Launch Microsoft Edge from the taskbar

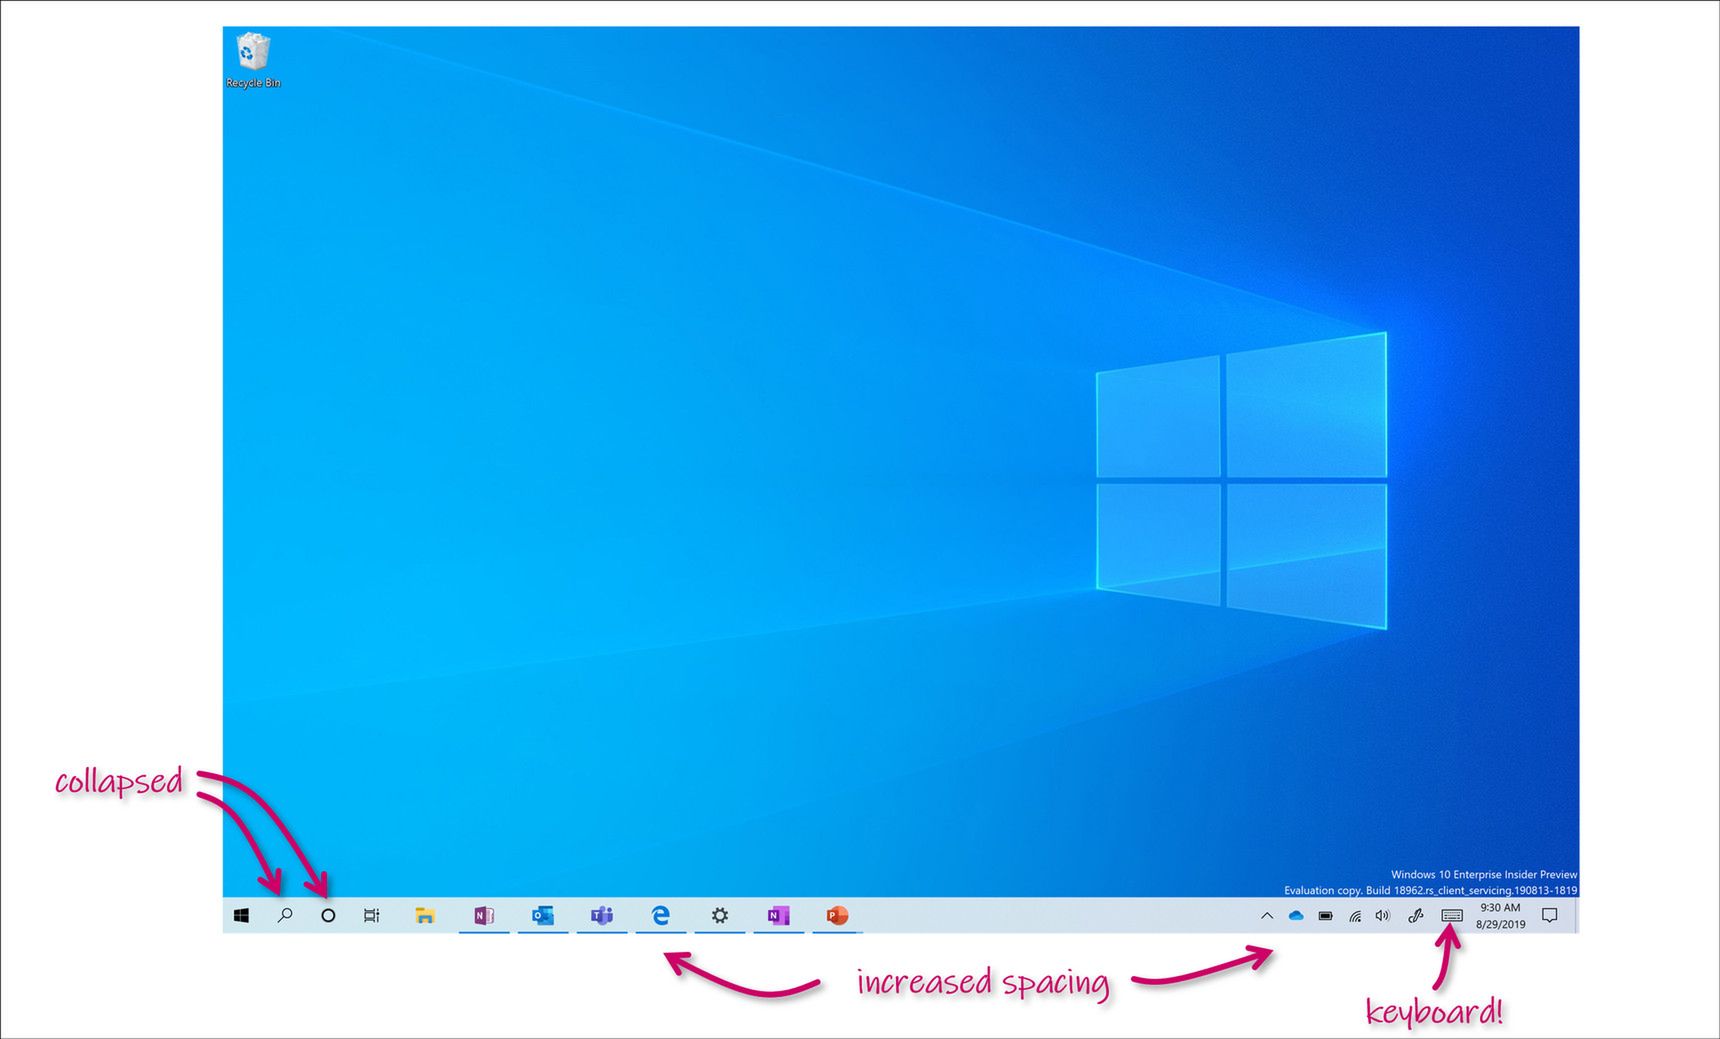(x=660, y=915)
